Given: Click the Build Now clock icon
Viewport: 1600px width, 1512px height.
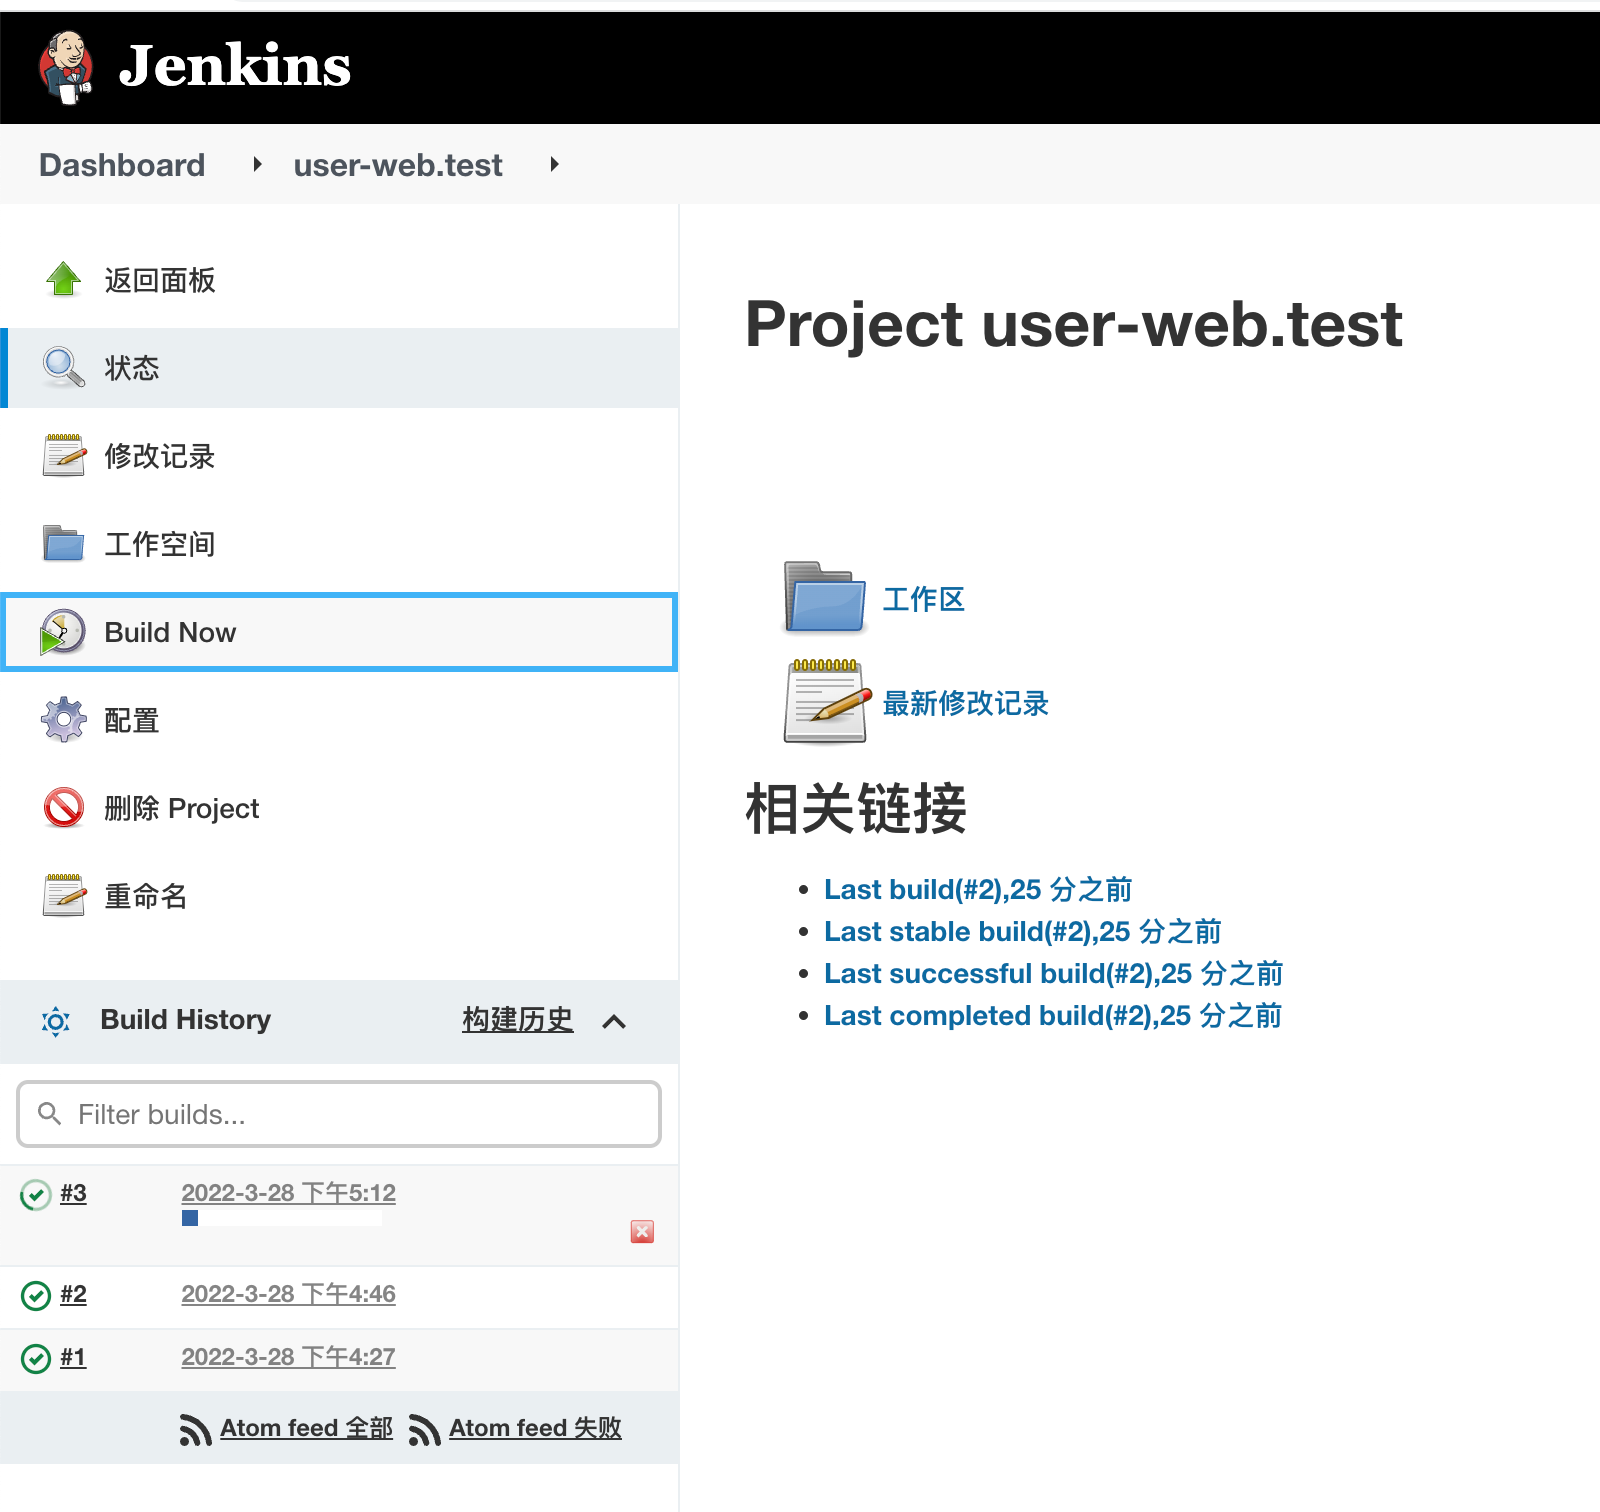Looking at the screenshot, I should tap(62, 632).
